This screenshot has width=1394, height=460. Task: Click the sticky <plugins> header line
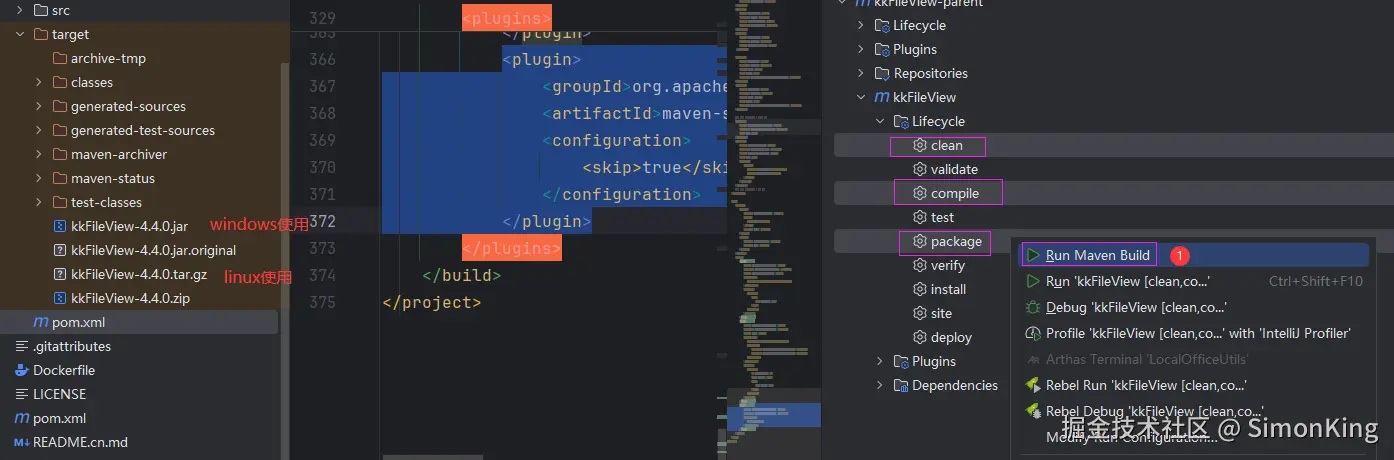pyautogui.click(x=507, y=18)
